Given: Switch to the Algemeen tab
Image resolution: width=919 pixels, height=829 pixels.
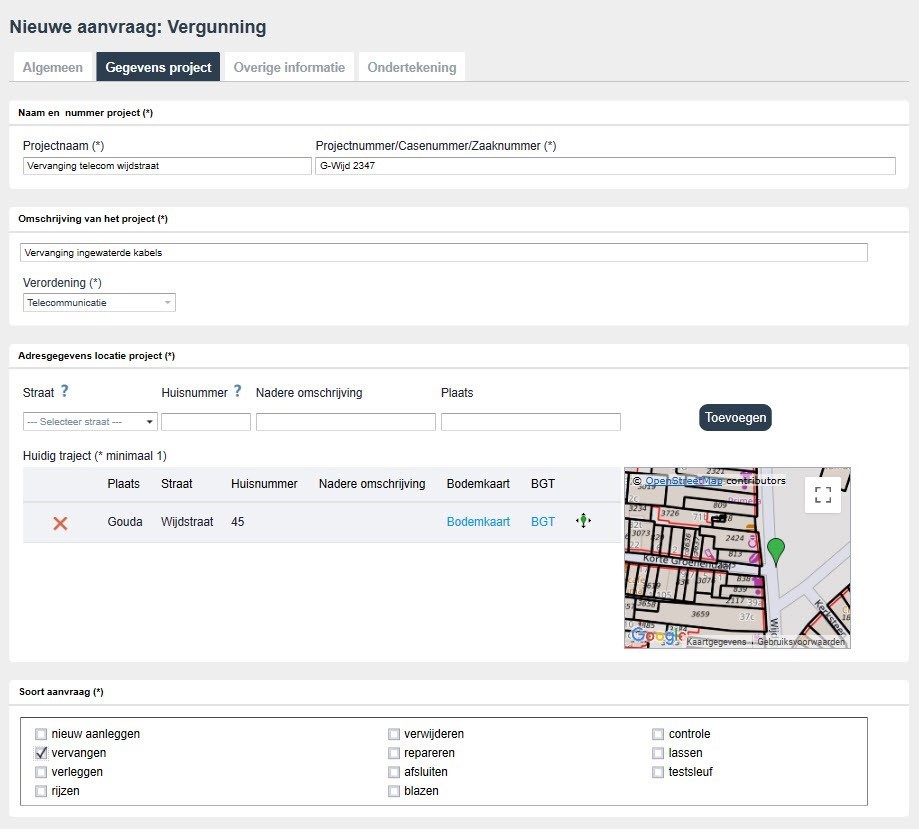Looking at the screenshot, I should tap(52, 68).
